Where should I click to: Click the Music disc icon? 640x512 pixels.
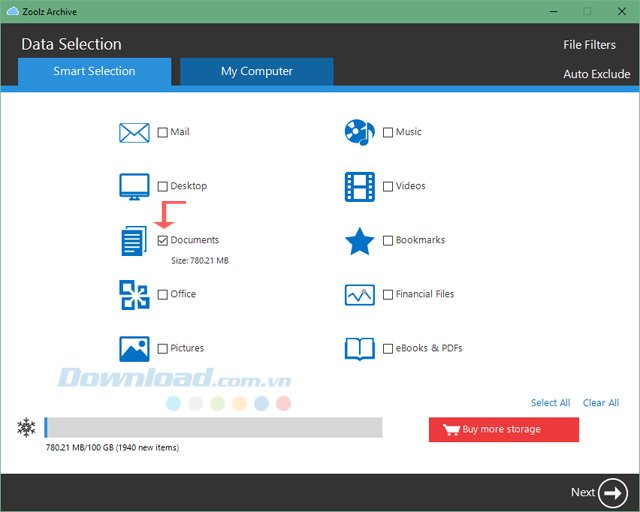point(359,132)
